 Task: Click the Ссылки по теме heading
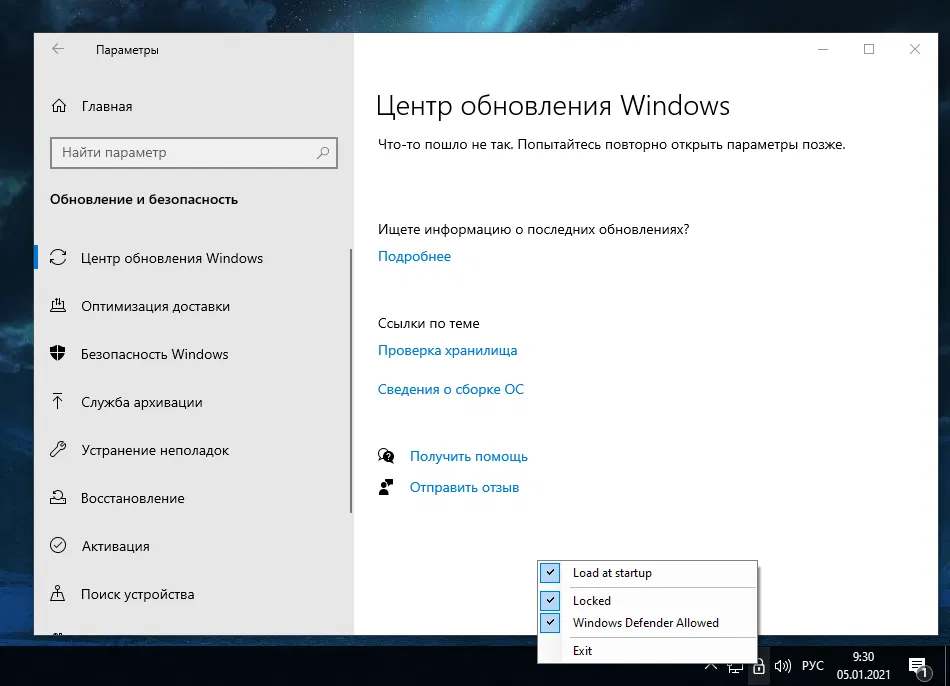coord(428,324)
